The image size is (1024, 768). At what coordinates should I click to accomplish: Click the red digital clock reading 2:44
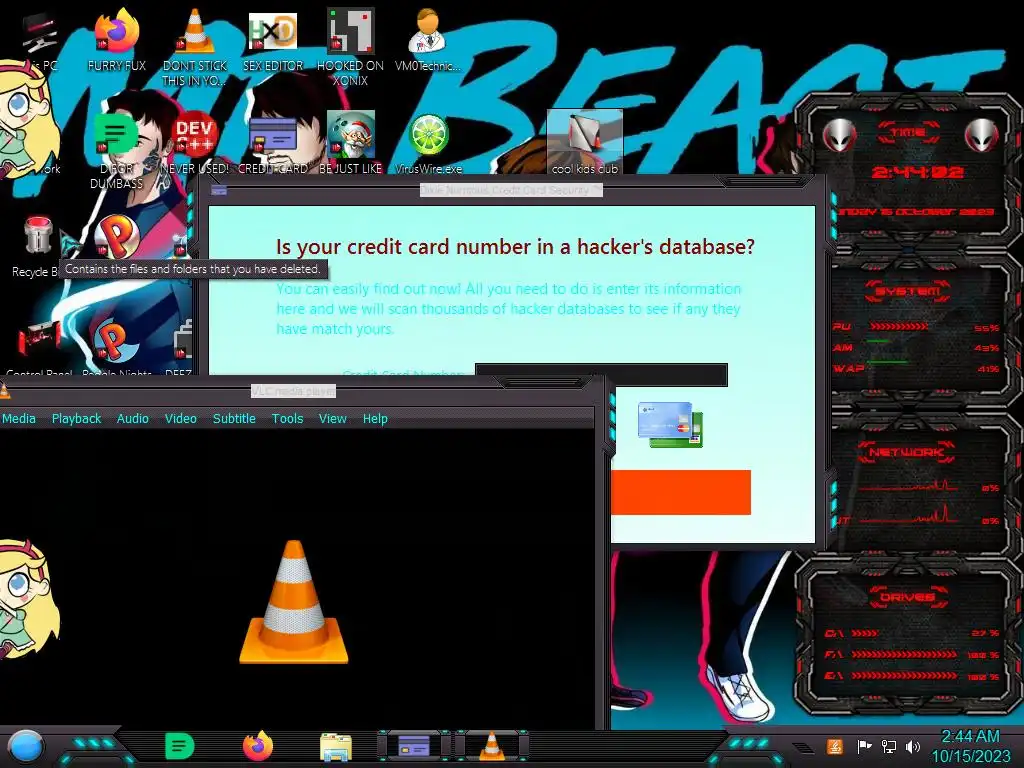click(917, 172)
